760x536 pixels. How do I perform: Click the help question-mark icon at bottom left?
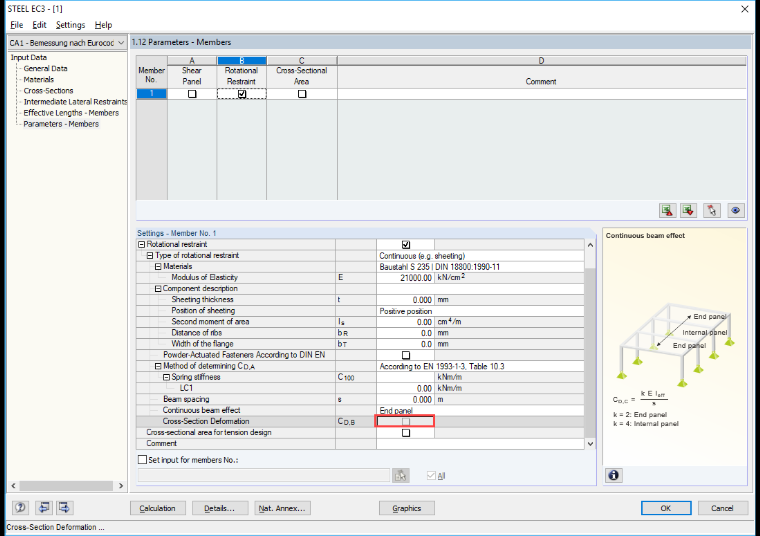[20, 507]
